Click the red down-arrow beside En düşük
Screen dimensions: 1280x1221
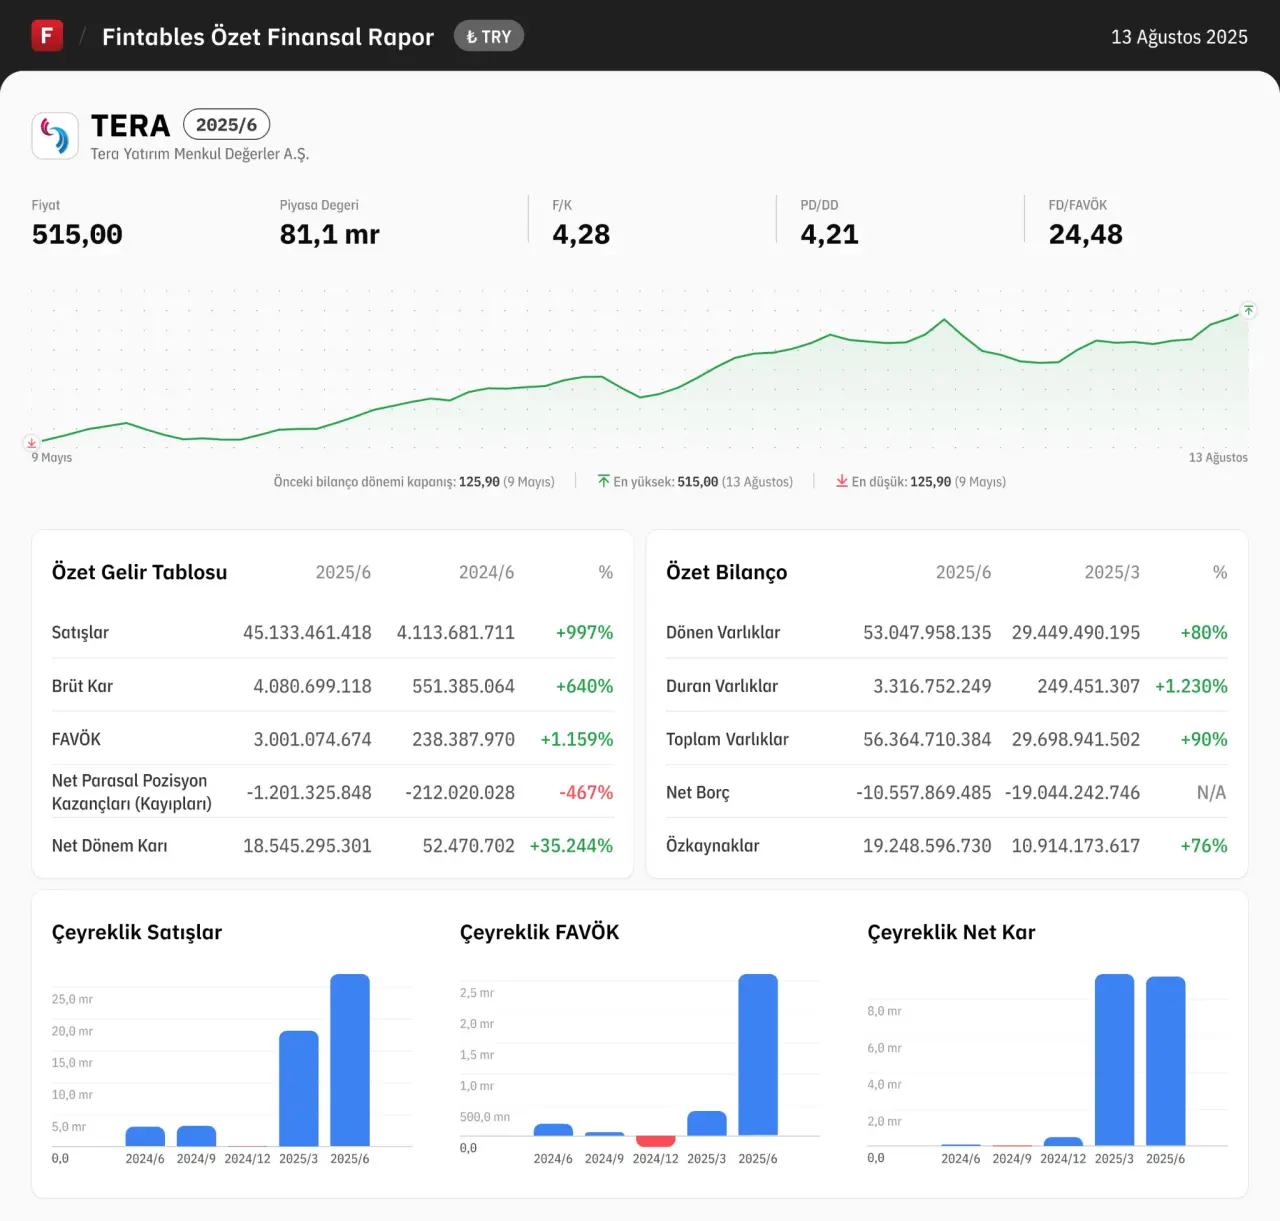point(842,481)
